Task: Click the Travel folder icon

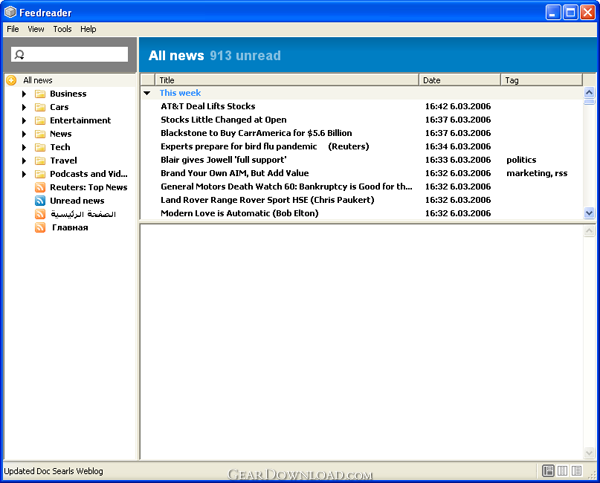Action: (40, 161)
